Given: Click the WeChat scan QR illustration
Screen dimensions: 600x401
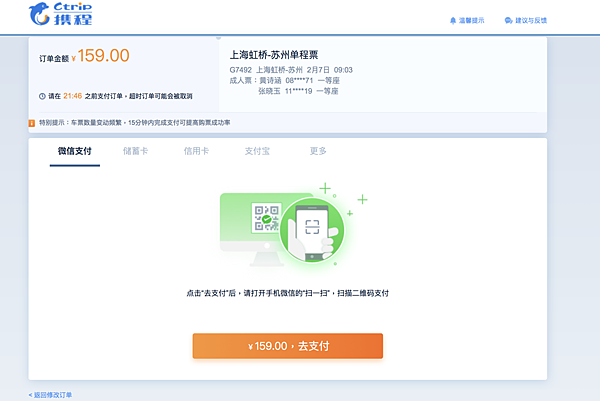Looking at the screenshot, I should [293, 225].
